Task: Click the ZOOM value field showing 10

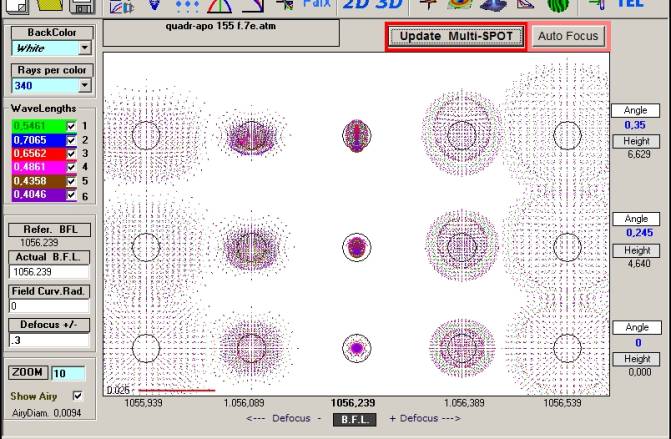Action: pos(68,373)
